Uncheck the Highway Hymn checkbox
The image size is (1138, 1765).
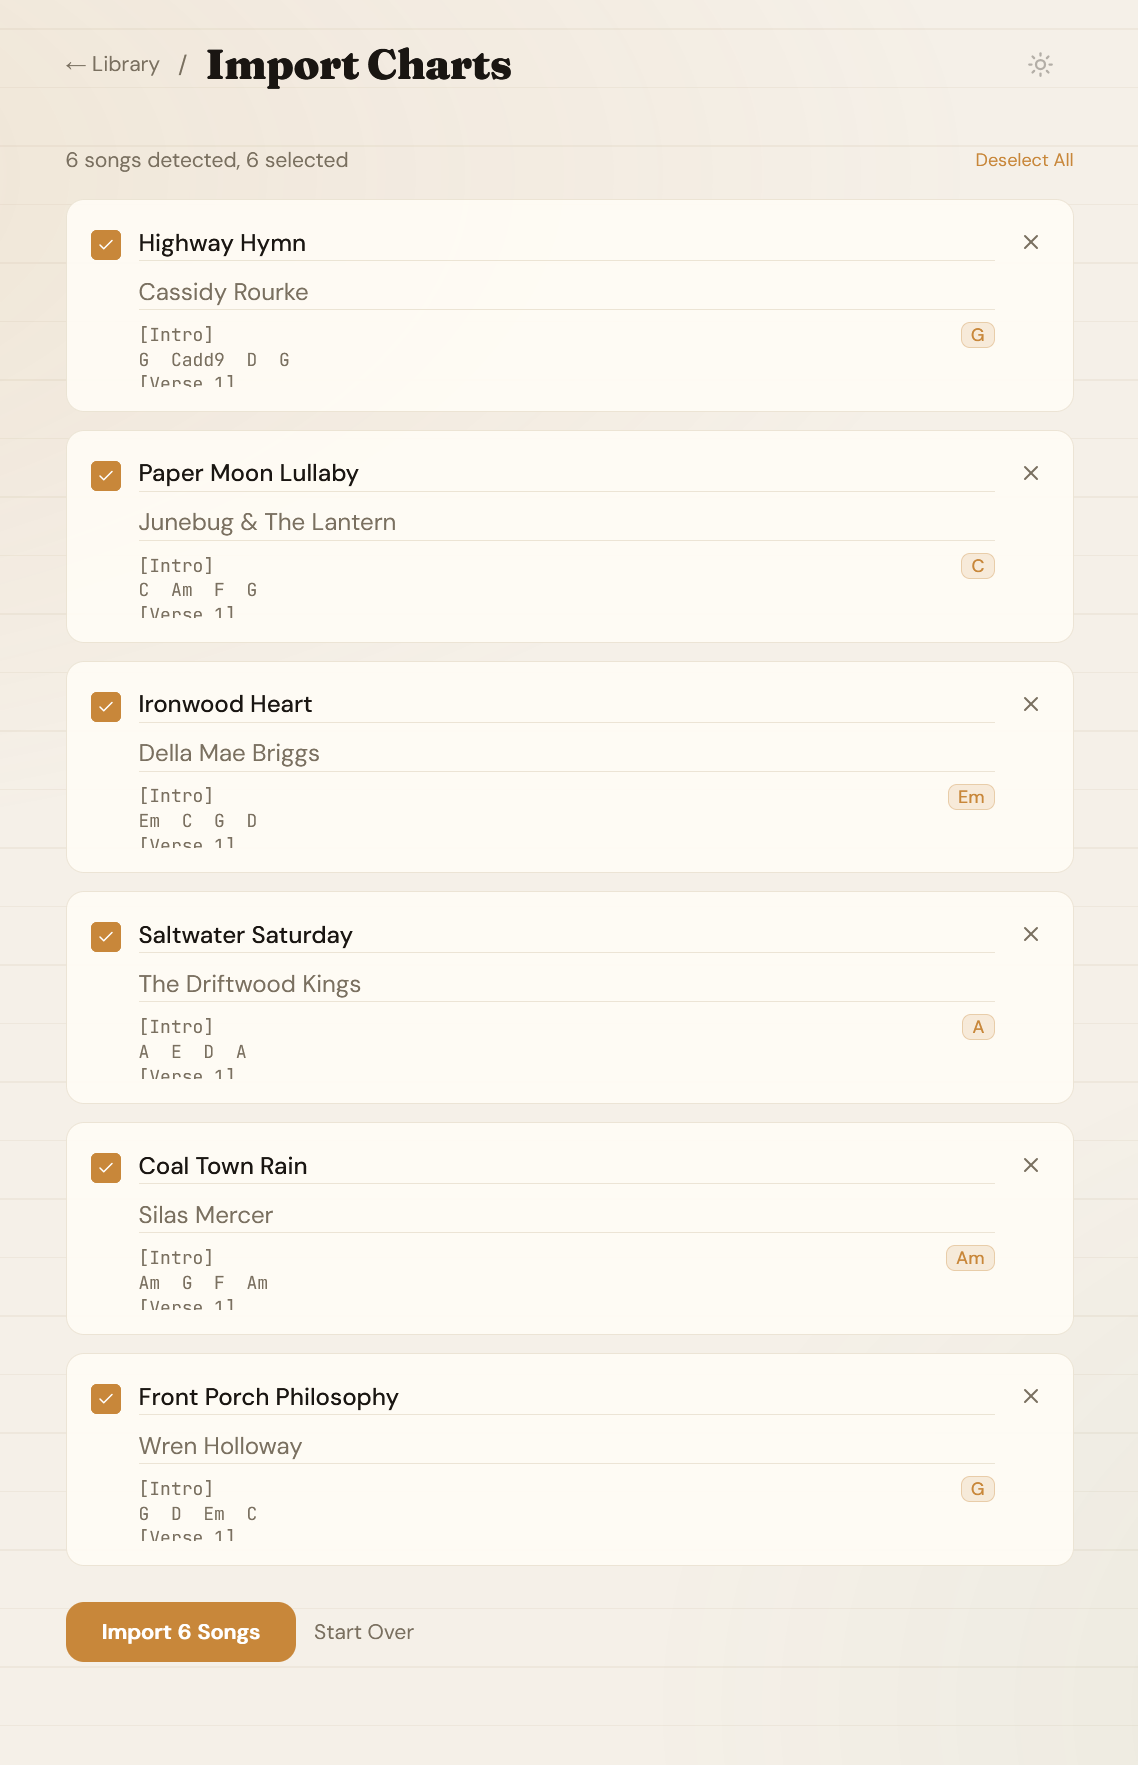(106, 245)
